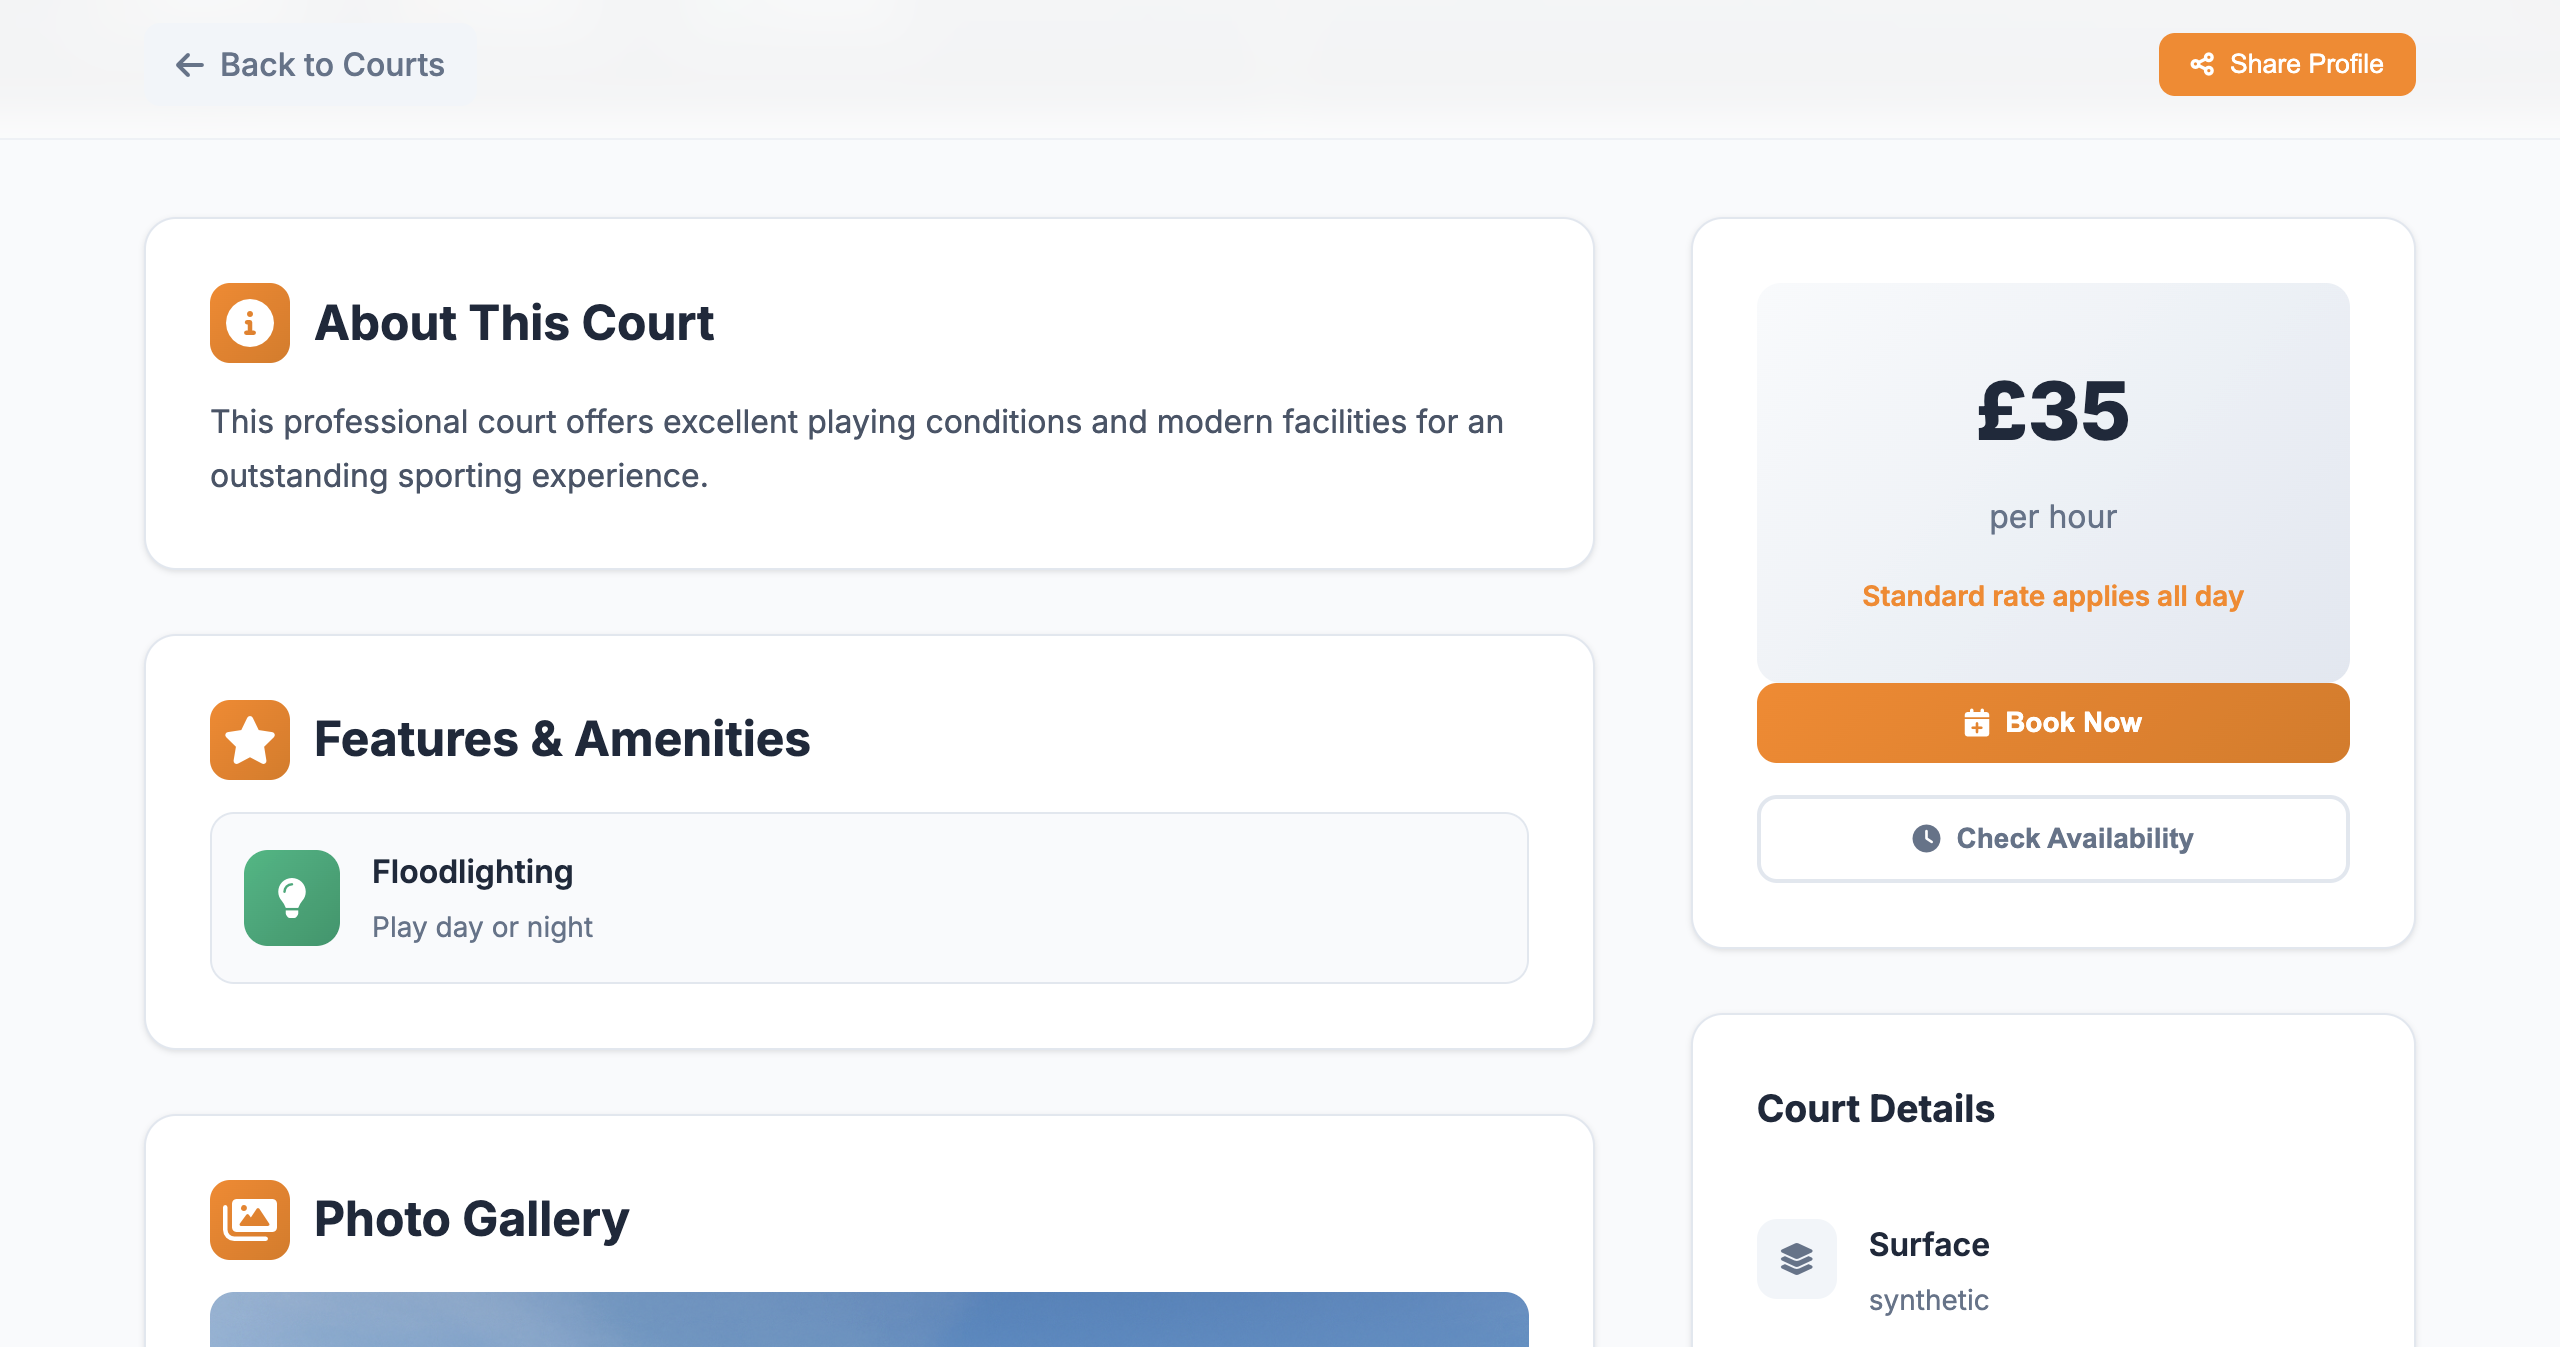Image resolution: width=2560 pixels, height=1347 pixels.
Task: Click the back arrow next to Back to Courts
Action: [x=189, y=64]
